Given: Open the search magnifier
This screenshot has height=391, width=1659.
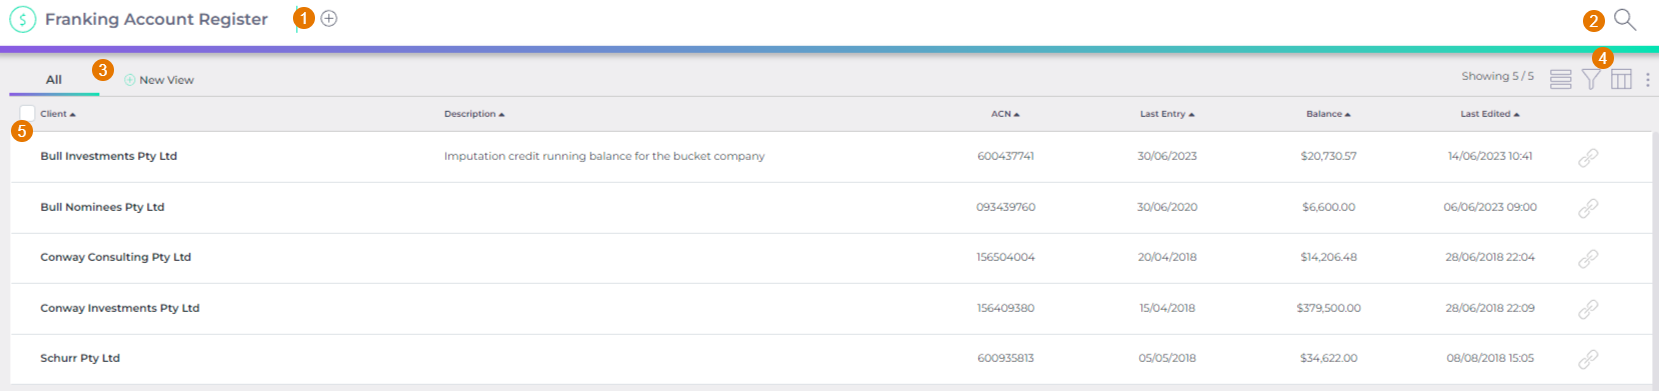Looking at the screenshot, I should click(x=1625, y=19).
